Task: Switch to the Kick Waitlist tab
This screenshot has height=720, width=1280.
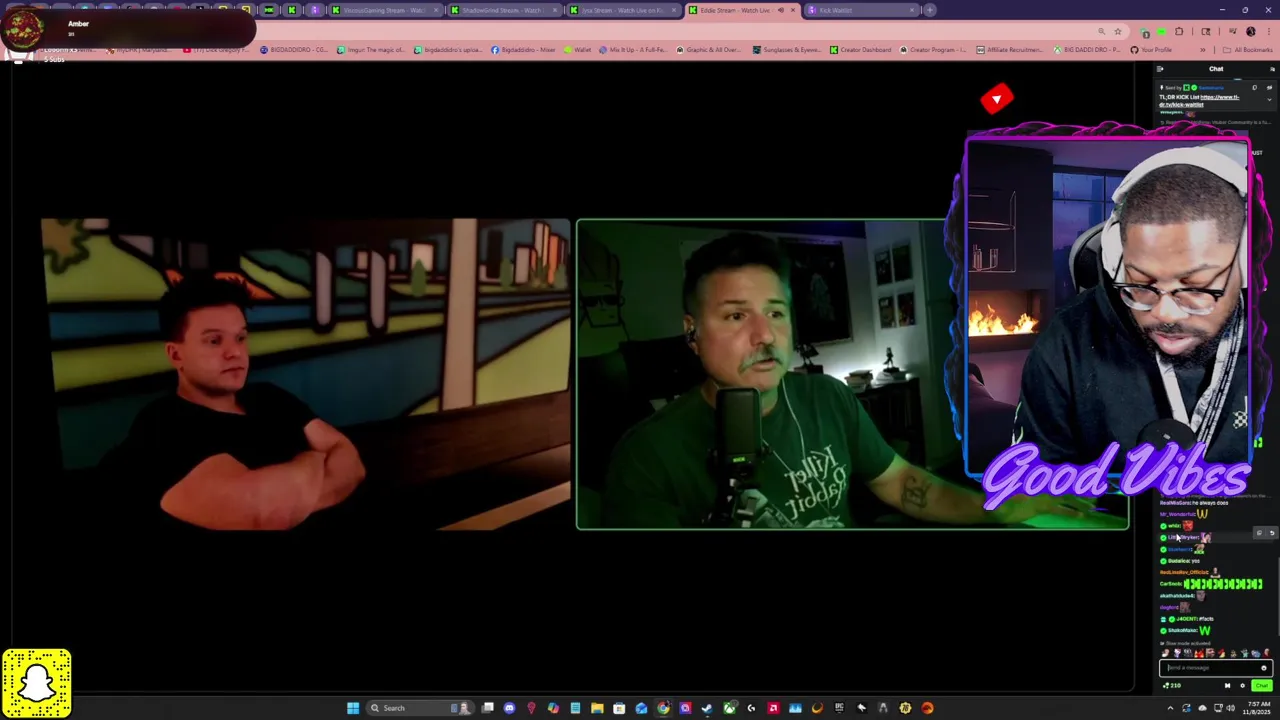Action: [x=861, y=10]
